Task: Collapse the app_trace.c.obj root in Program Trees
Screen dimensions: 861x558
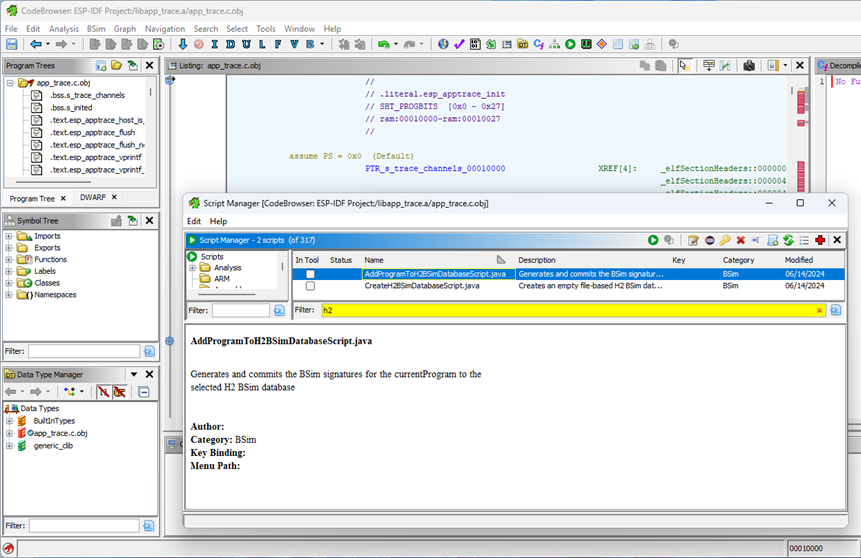Action: click(x=10, y=83)
